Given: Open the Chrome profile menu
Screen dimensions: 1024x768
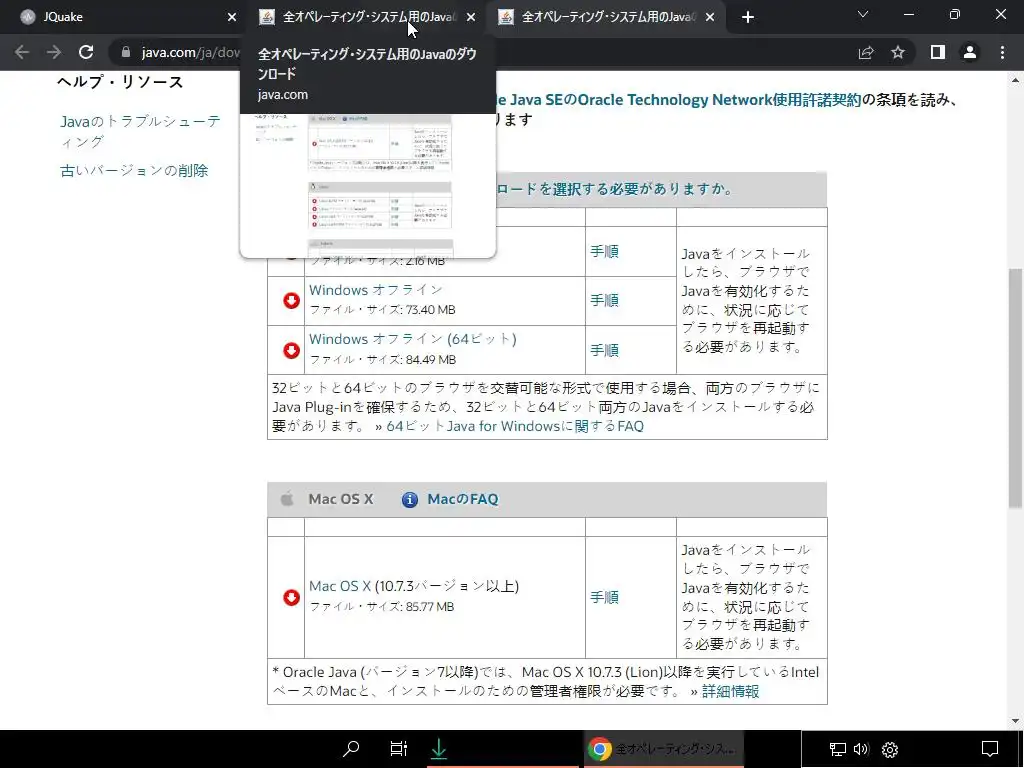Looking at the screenshot, I should coord(970,52).
